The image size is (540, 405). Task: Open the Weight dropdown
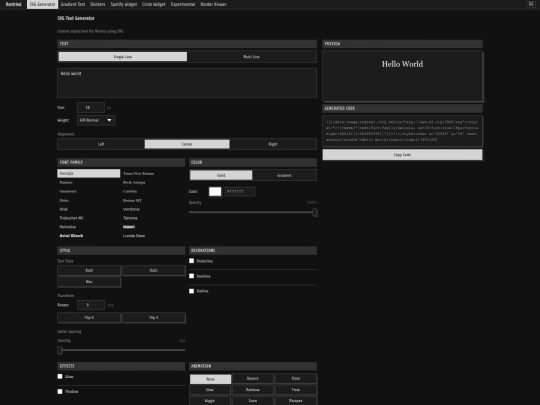[x=96, y=120]
